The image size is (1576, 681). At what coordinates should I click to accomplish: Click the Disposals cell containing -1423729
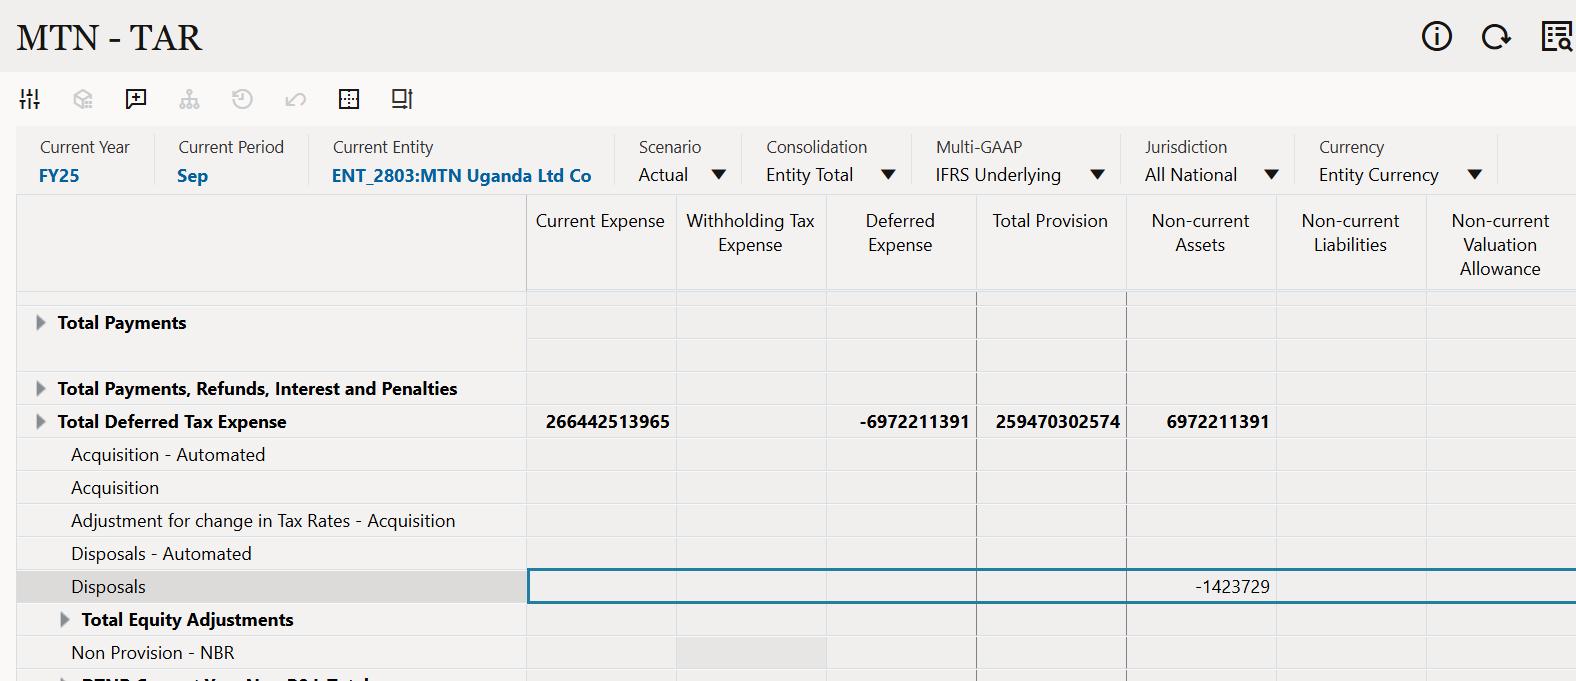(x=1202, y=587)
